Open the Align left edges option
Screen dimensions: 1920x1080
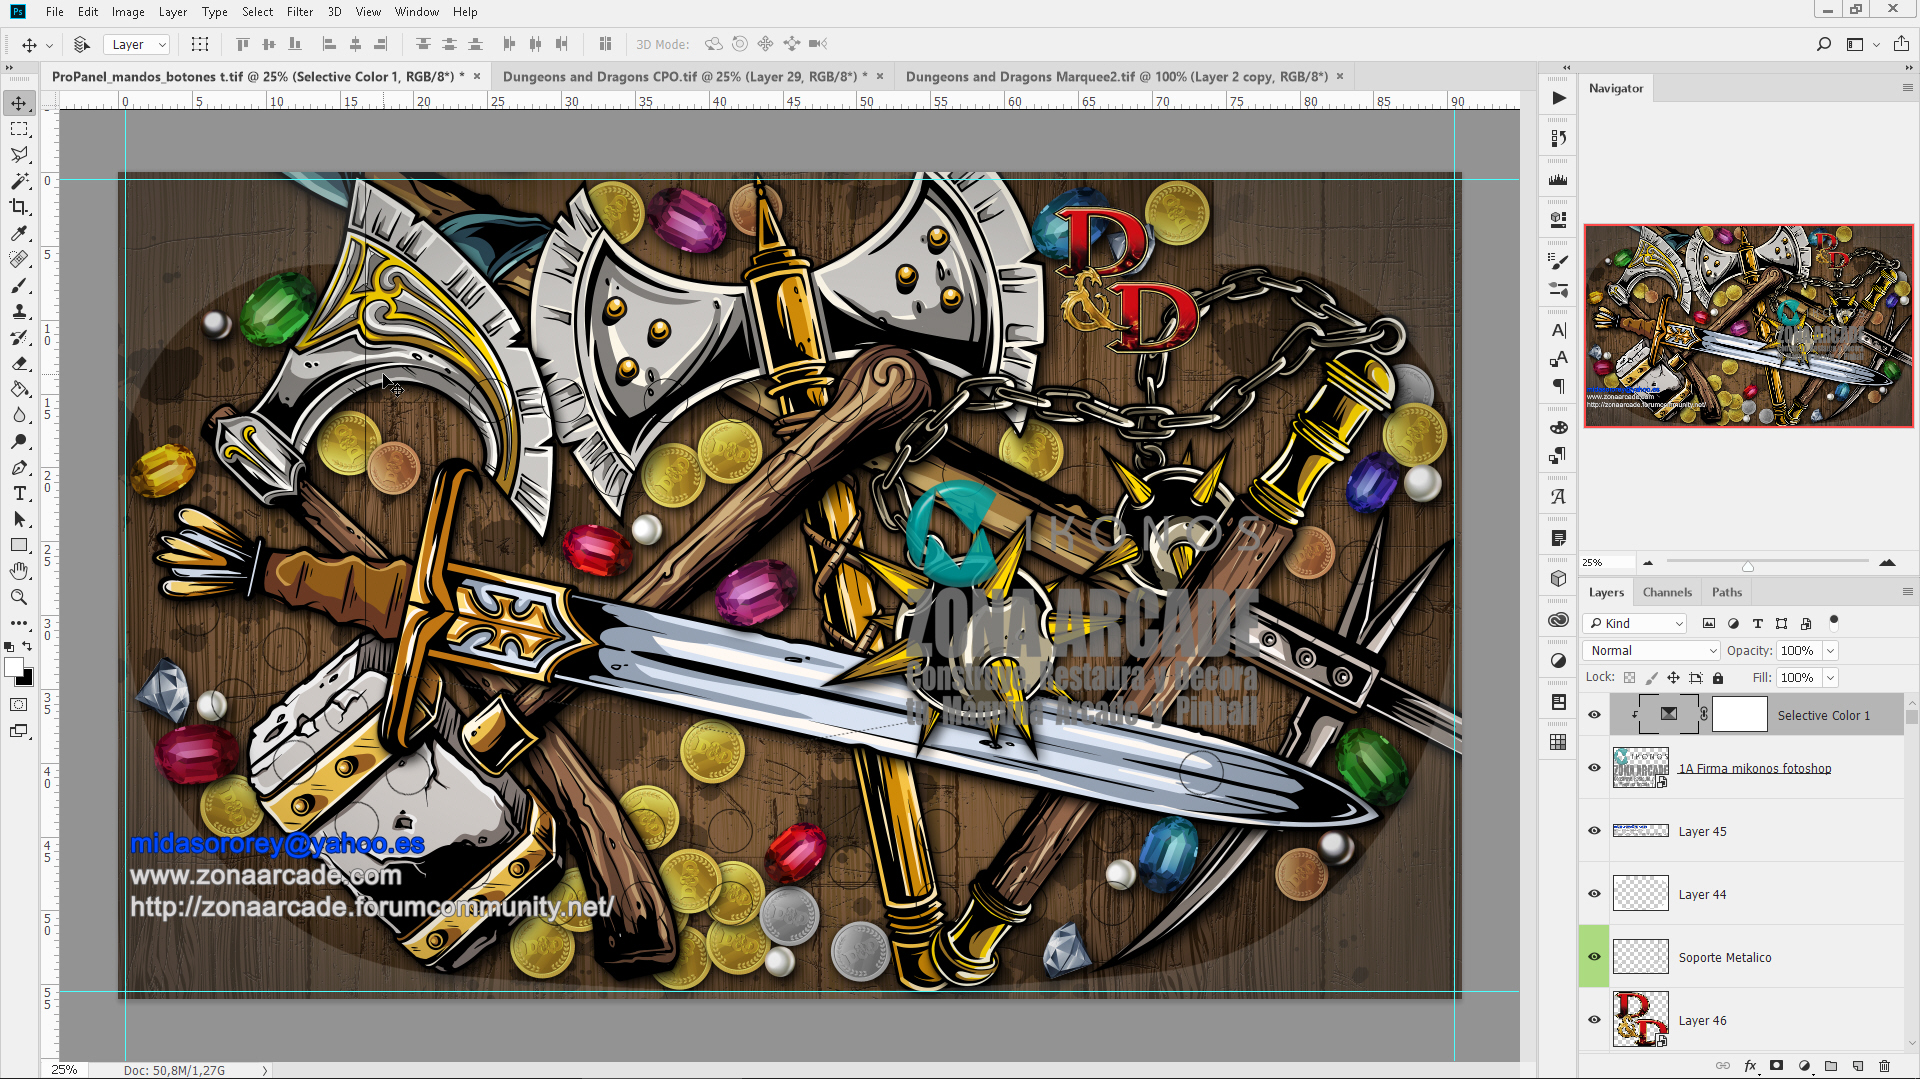[330, 43]
